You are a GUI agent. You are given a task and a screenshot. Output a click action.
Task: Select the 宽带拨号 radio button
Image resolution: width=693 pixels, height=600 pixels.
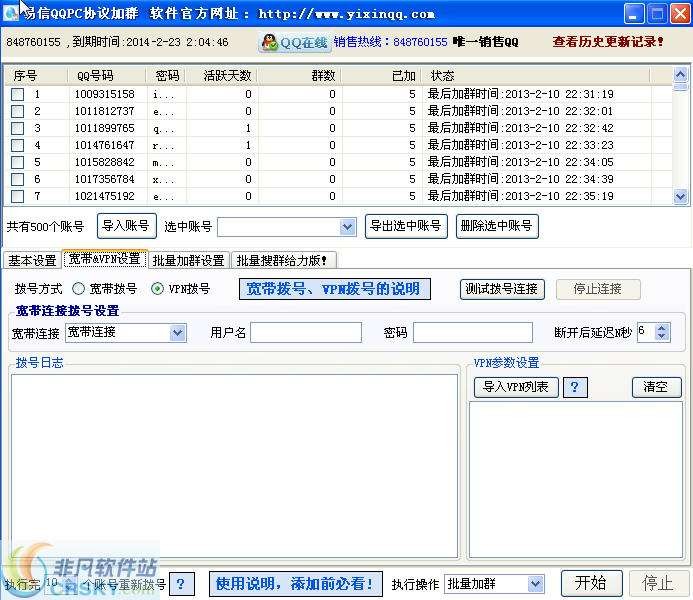[x=78, y=289]
